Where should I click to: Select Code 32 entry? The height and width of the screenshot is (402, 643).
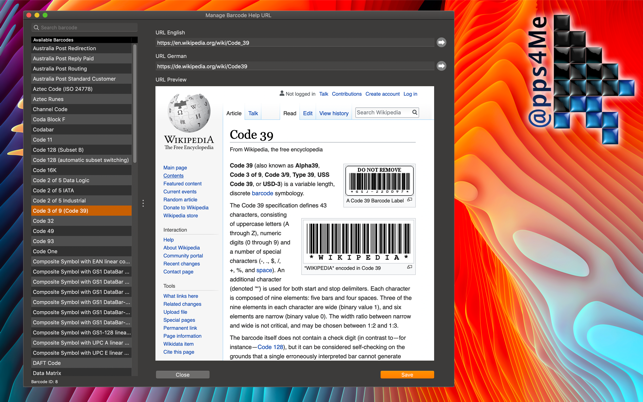click(x=82, y=221)
